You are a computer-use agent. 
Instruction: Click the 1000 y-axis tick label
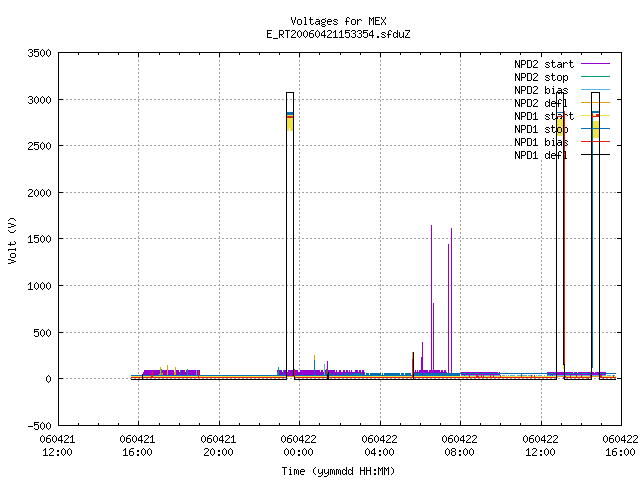pos(40,286)
